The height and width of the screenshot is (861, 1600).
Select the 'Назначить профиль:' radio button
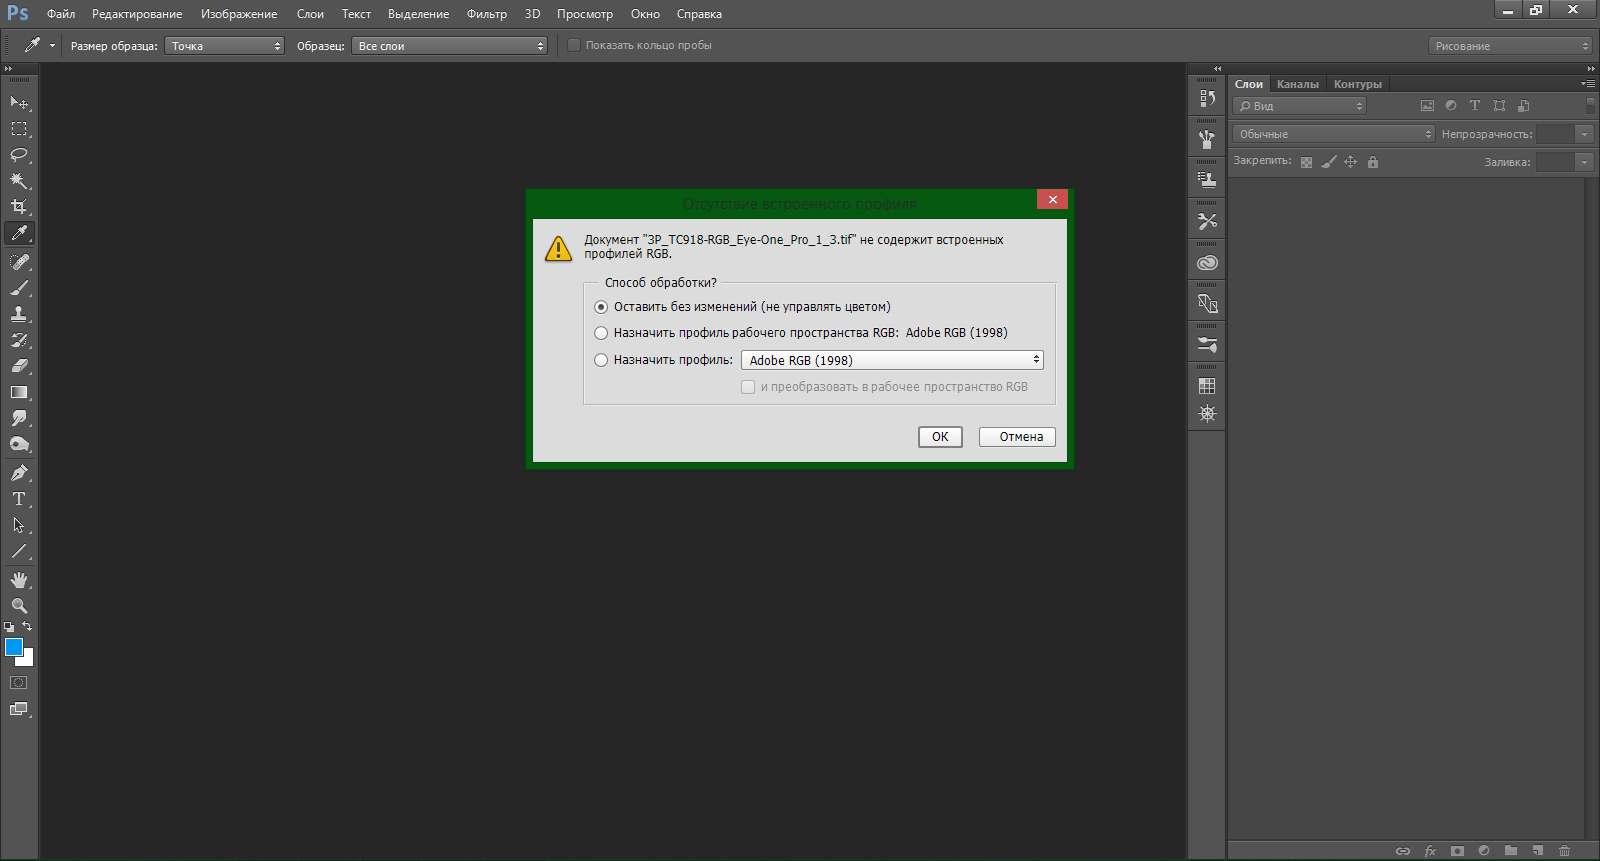tap(601, 360)
